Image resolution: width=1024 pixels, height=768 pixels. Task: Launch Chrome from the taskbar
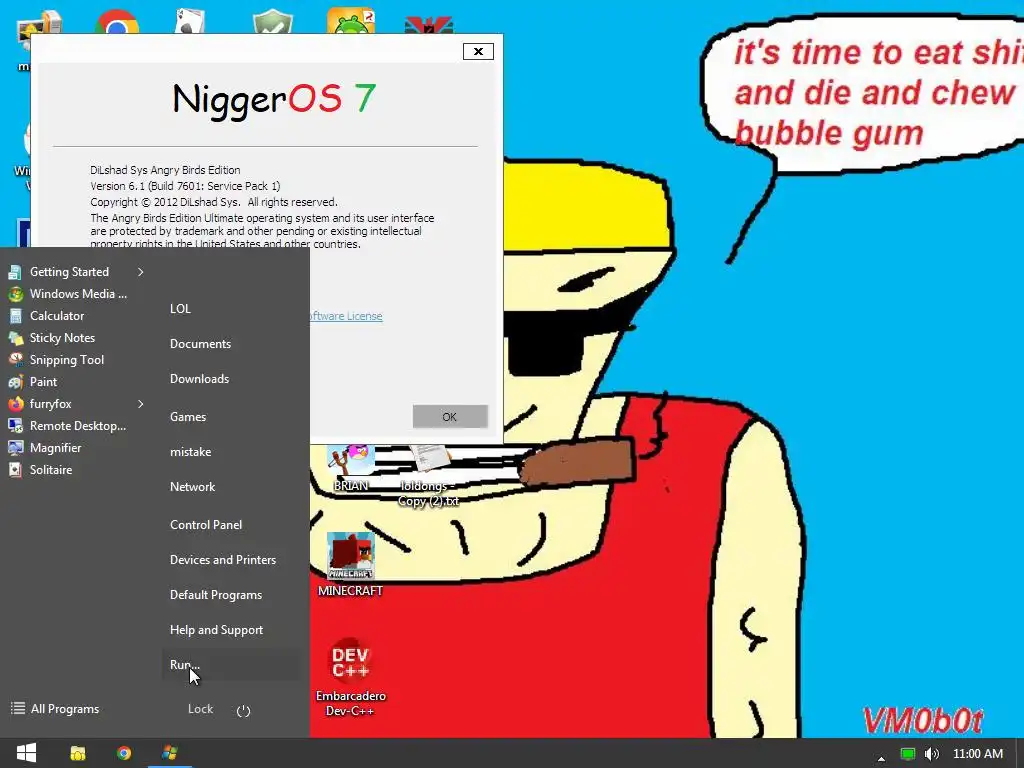pyautogui.click(x=123, y=753)
